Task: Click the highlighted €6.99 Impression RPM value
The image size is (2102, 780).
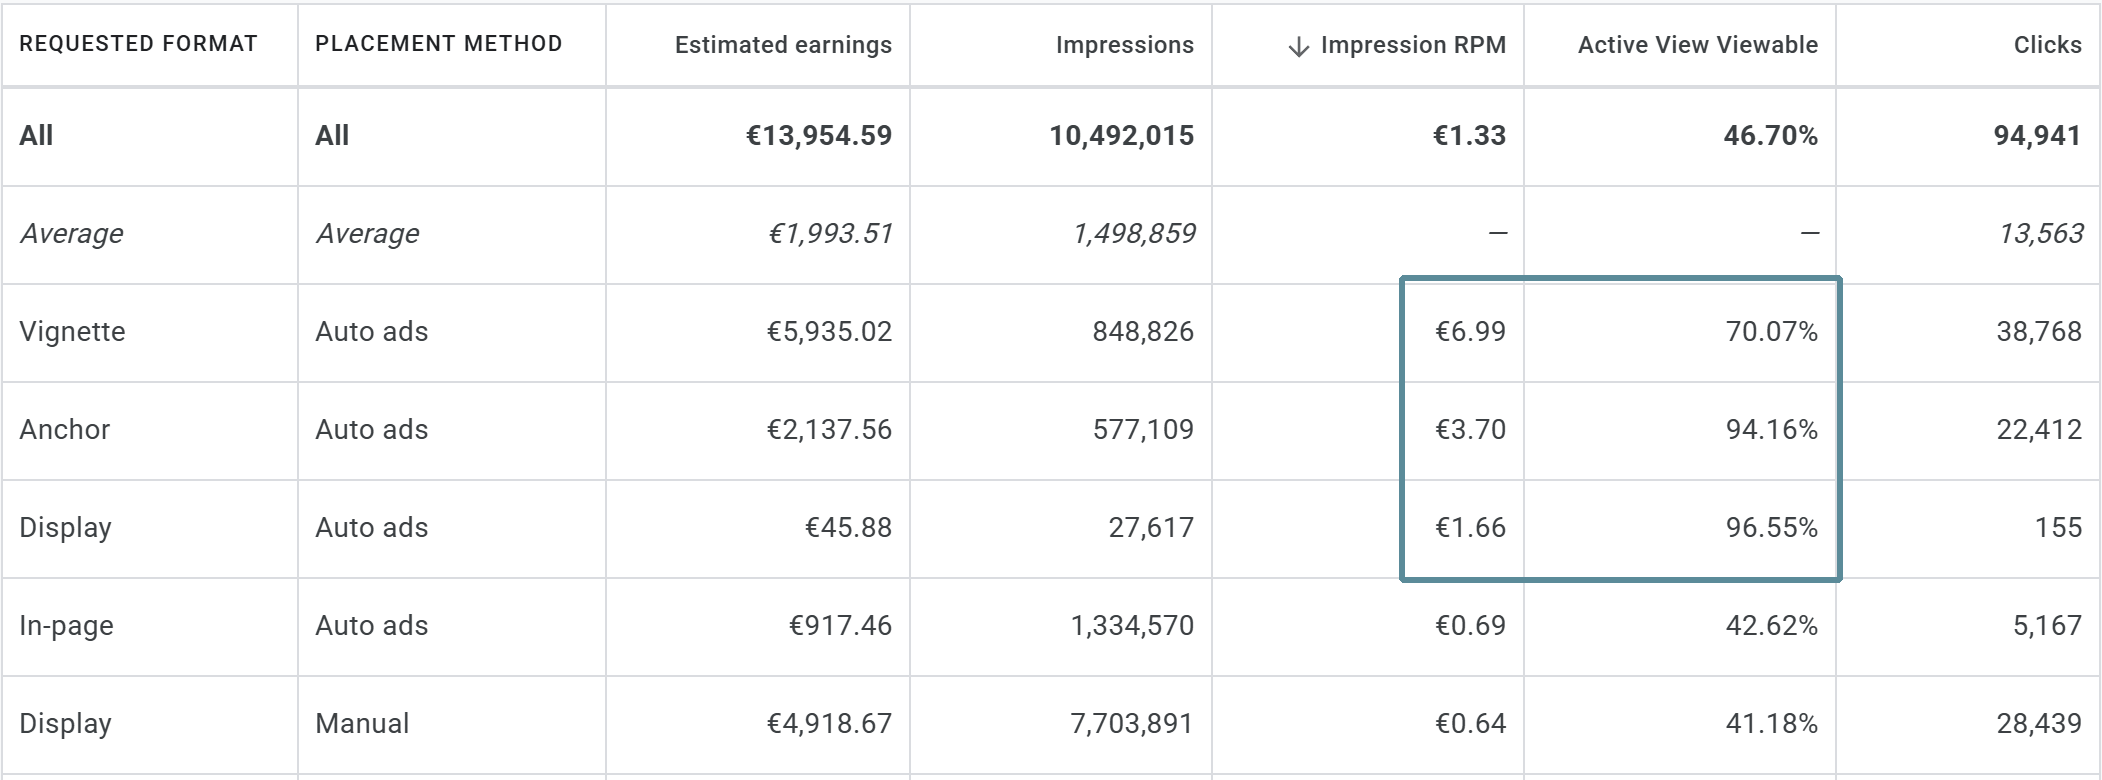Action: click(x=1471, y=331)
